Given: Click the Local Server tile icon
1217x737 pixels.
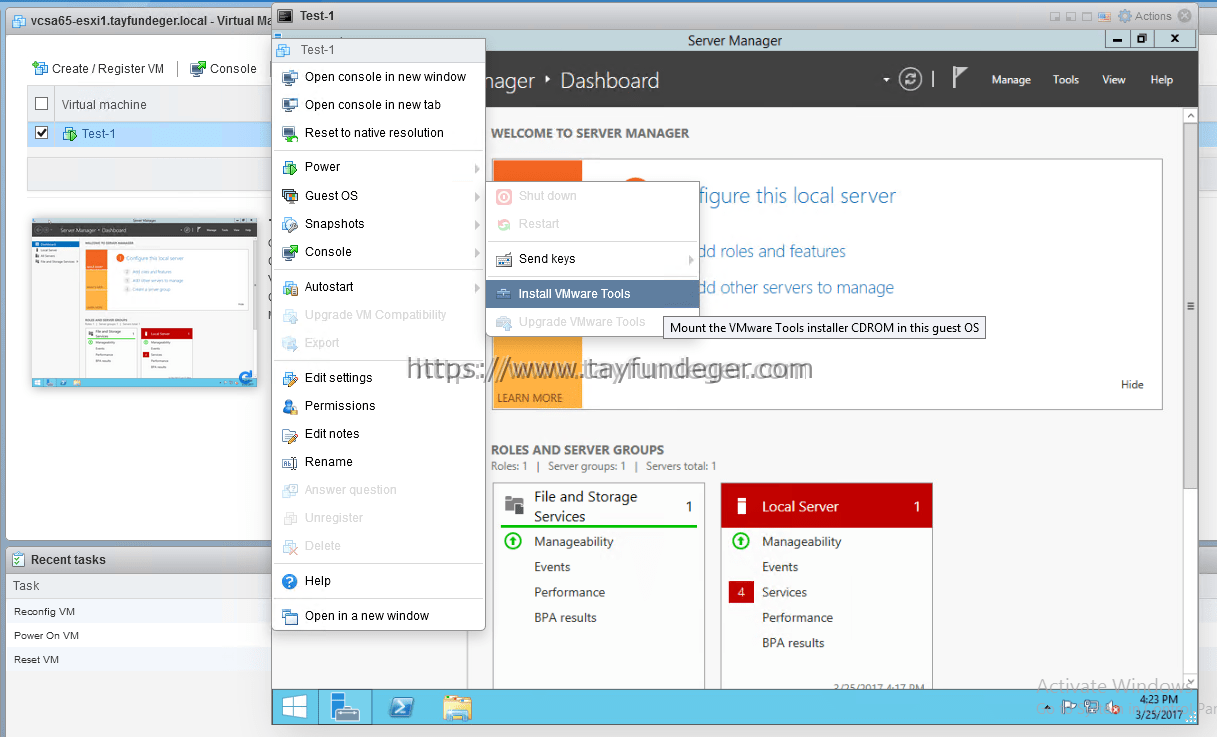Looking at the screenshot, I should [741, 506].
